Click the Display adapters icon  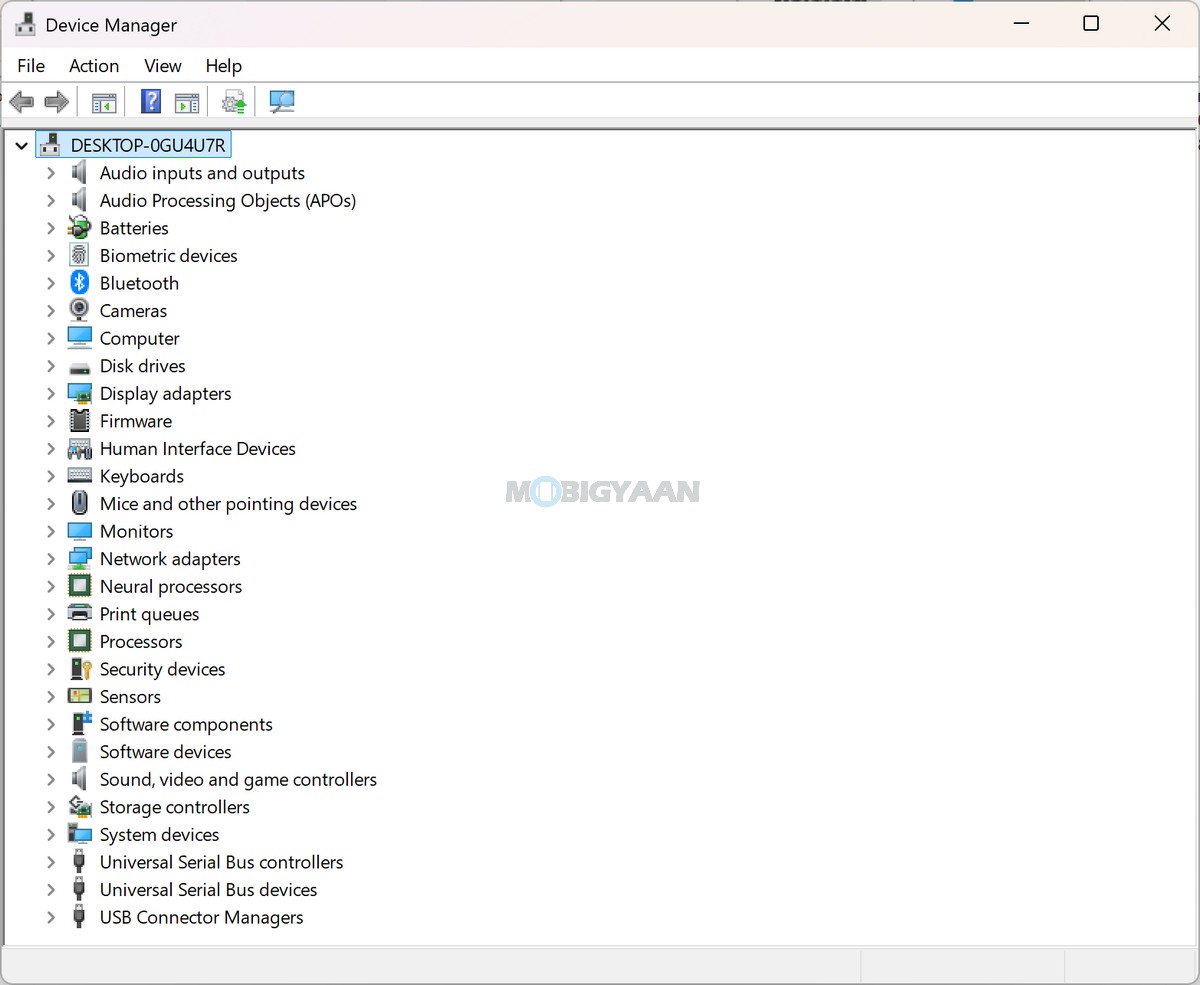pos(79,394)
